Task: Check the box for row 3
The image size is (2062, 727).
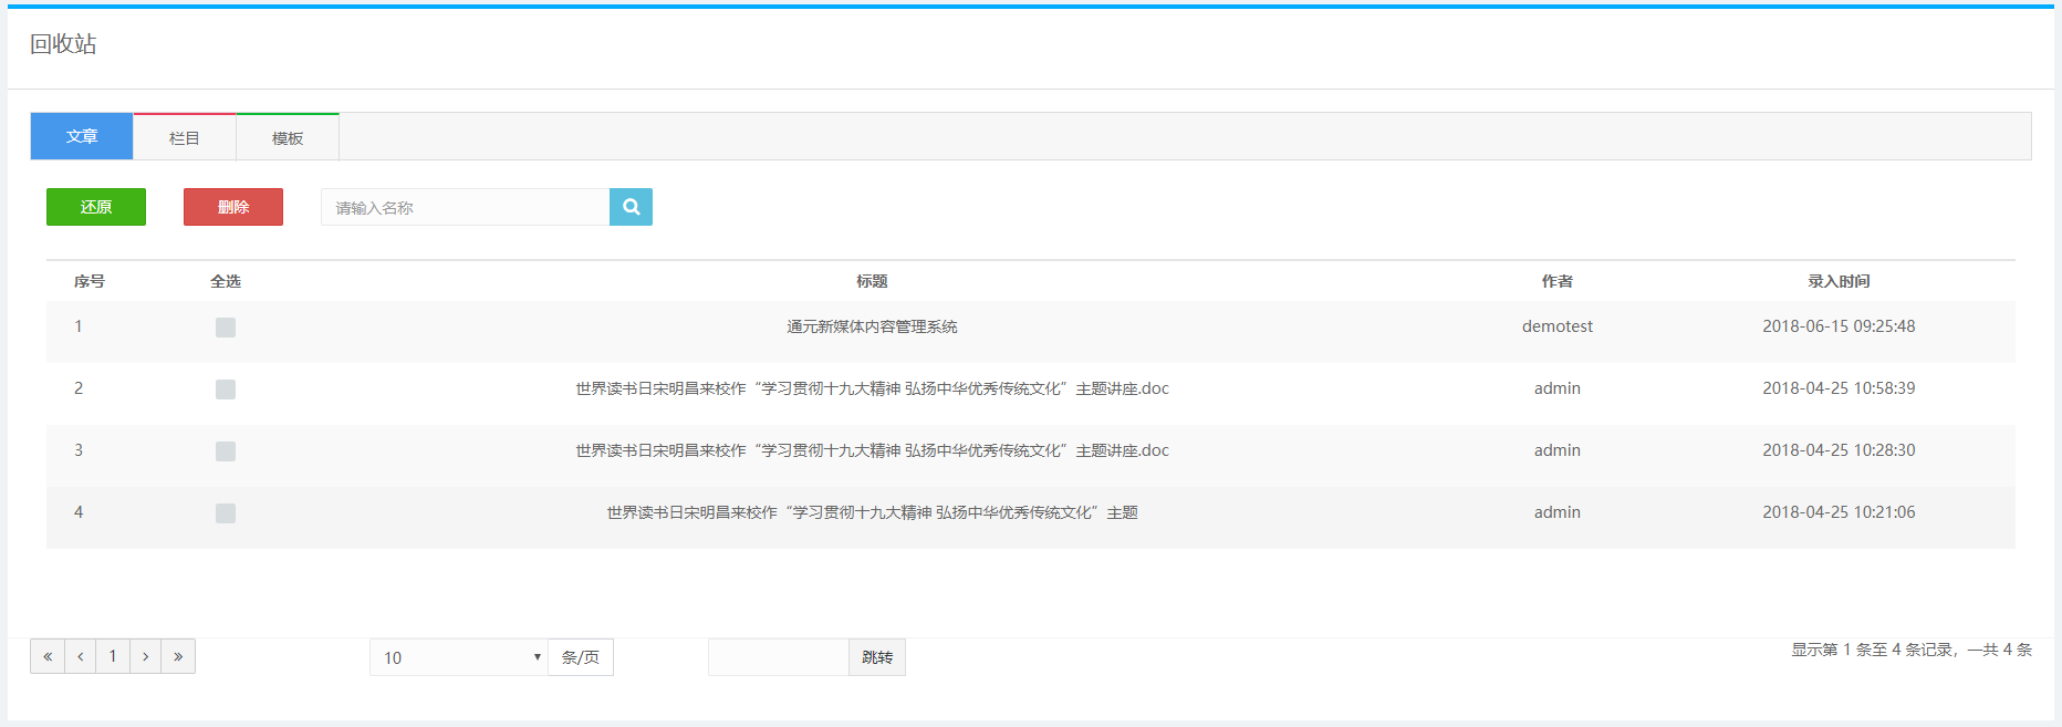Action: pyautogui.click(x=226, y=451)
